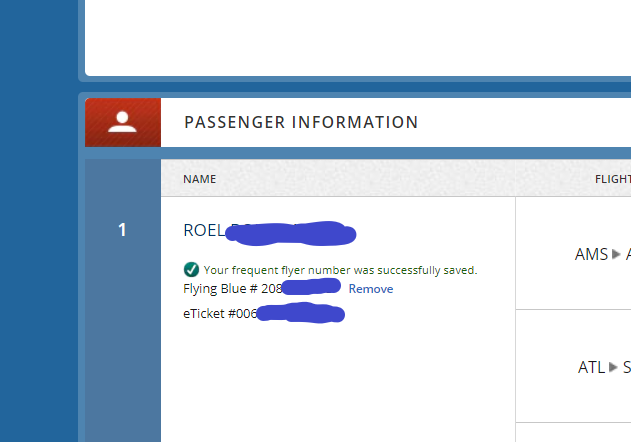This screenshot has height=442, width=631.
Task: Click the destination code right of ATL arrow
Action: 627,367
